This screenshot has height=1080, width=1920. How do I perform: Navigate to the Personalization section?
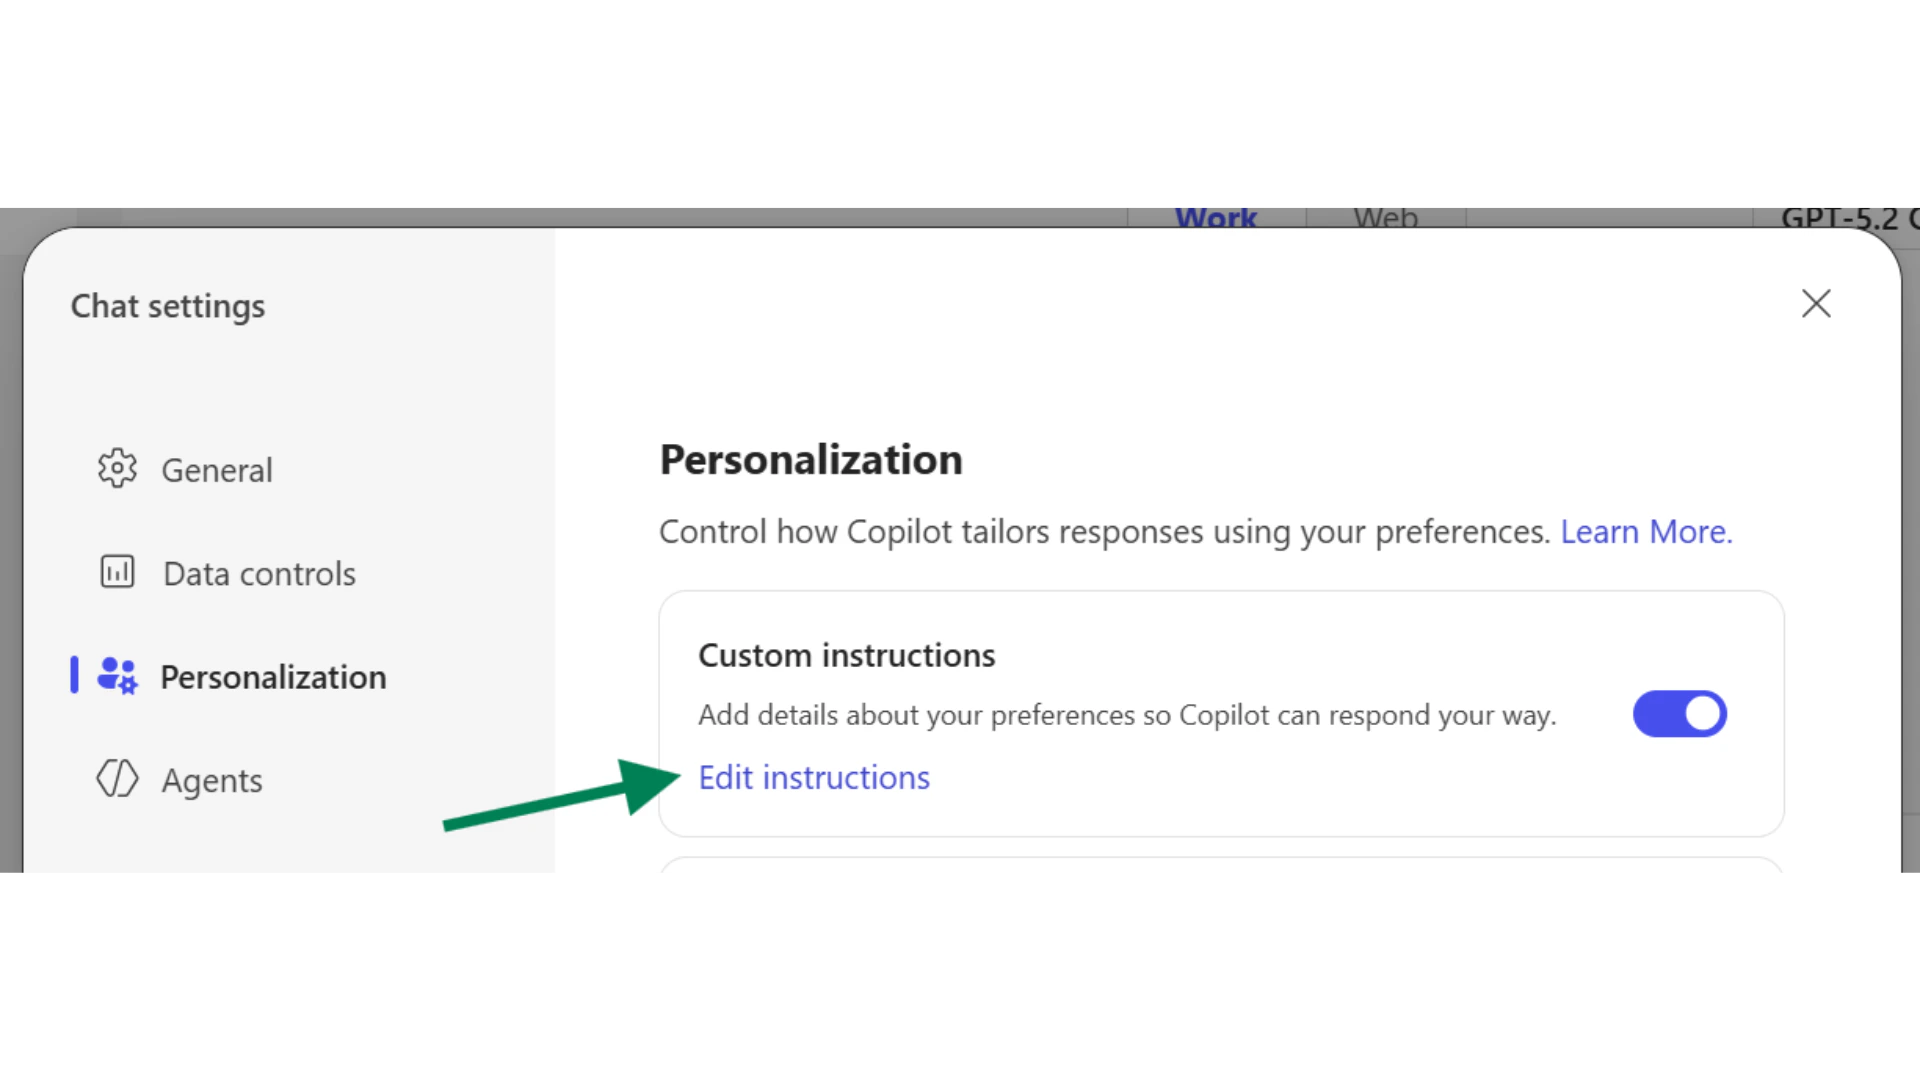click(x=273, y=676)
